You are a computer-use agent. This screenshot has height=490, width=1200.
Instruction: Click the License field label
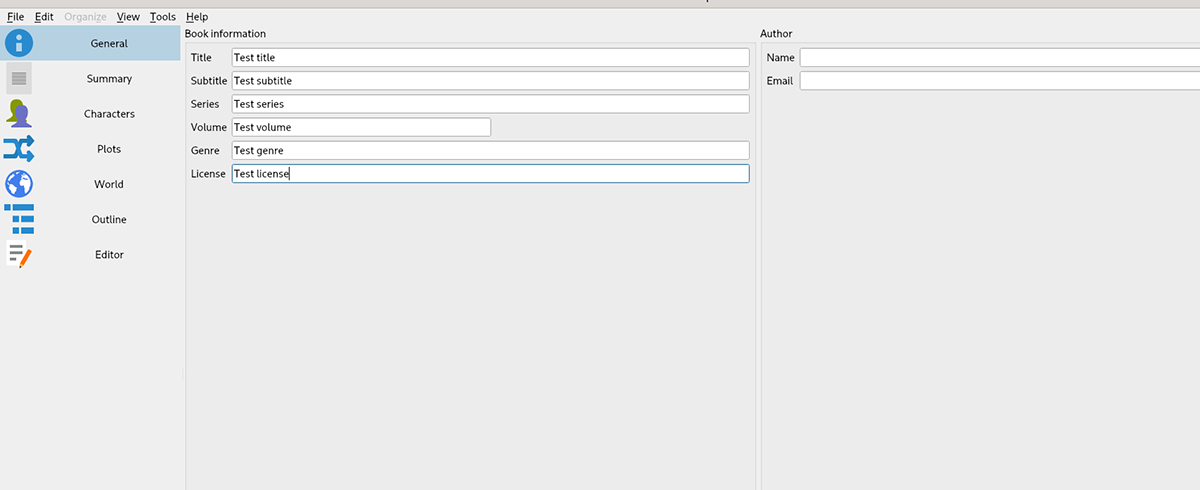(x=208, y=174)
